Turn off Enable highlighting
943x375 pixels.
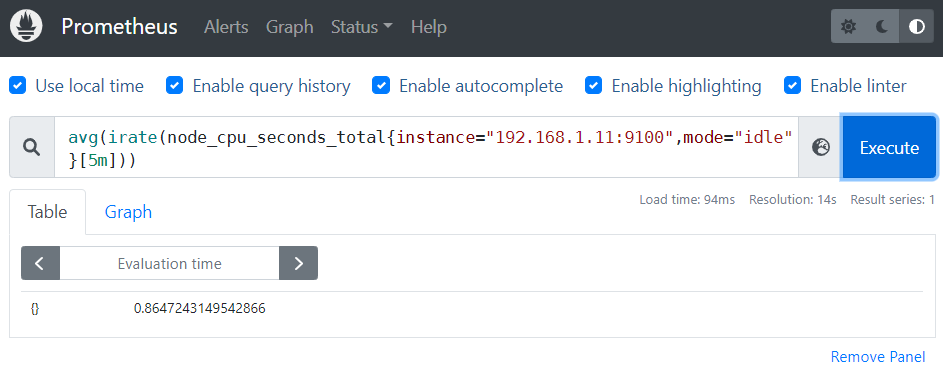pos(594,86)
